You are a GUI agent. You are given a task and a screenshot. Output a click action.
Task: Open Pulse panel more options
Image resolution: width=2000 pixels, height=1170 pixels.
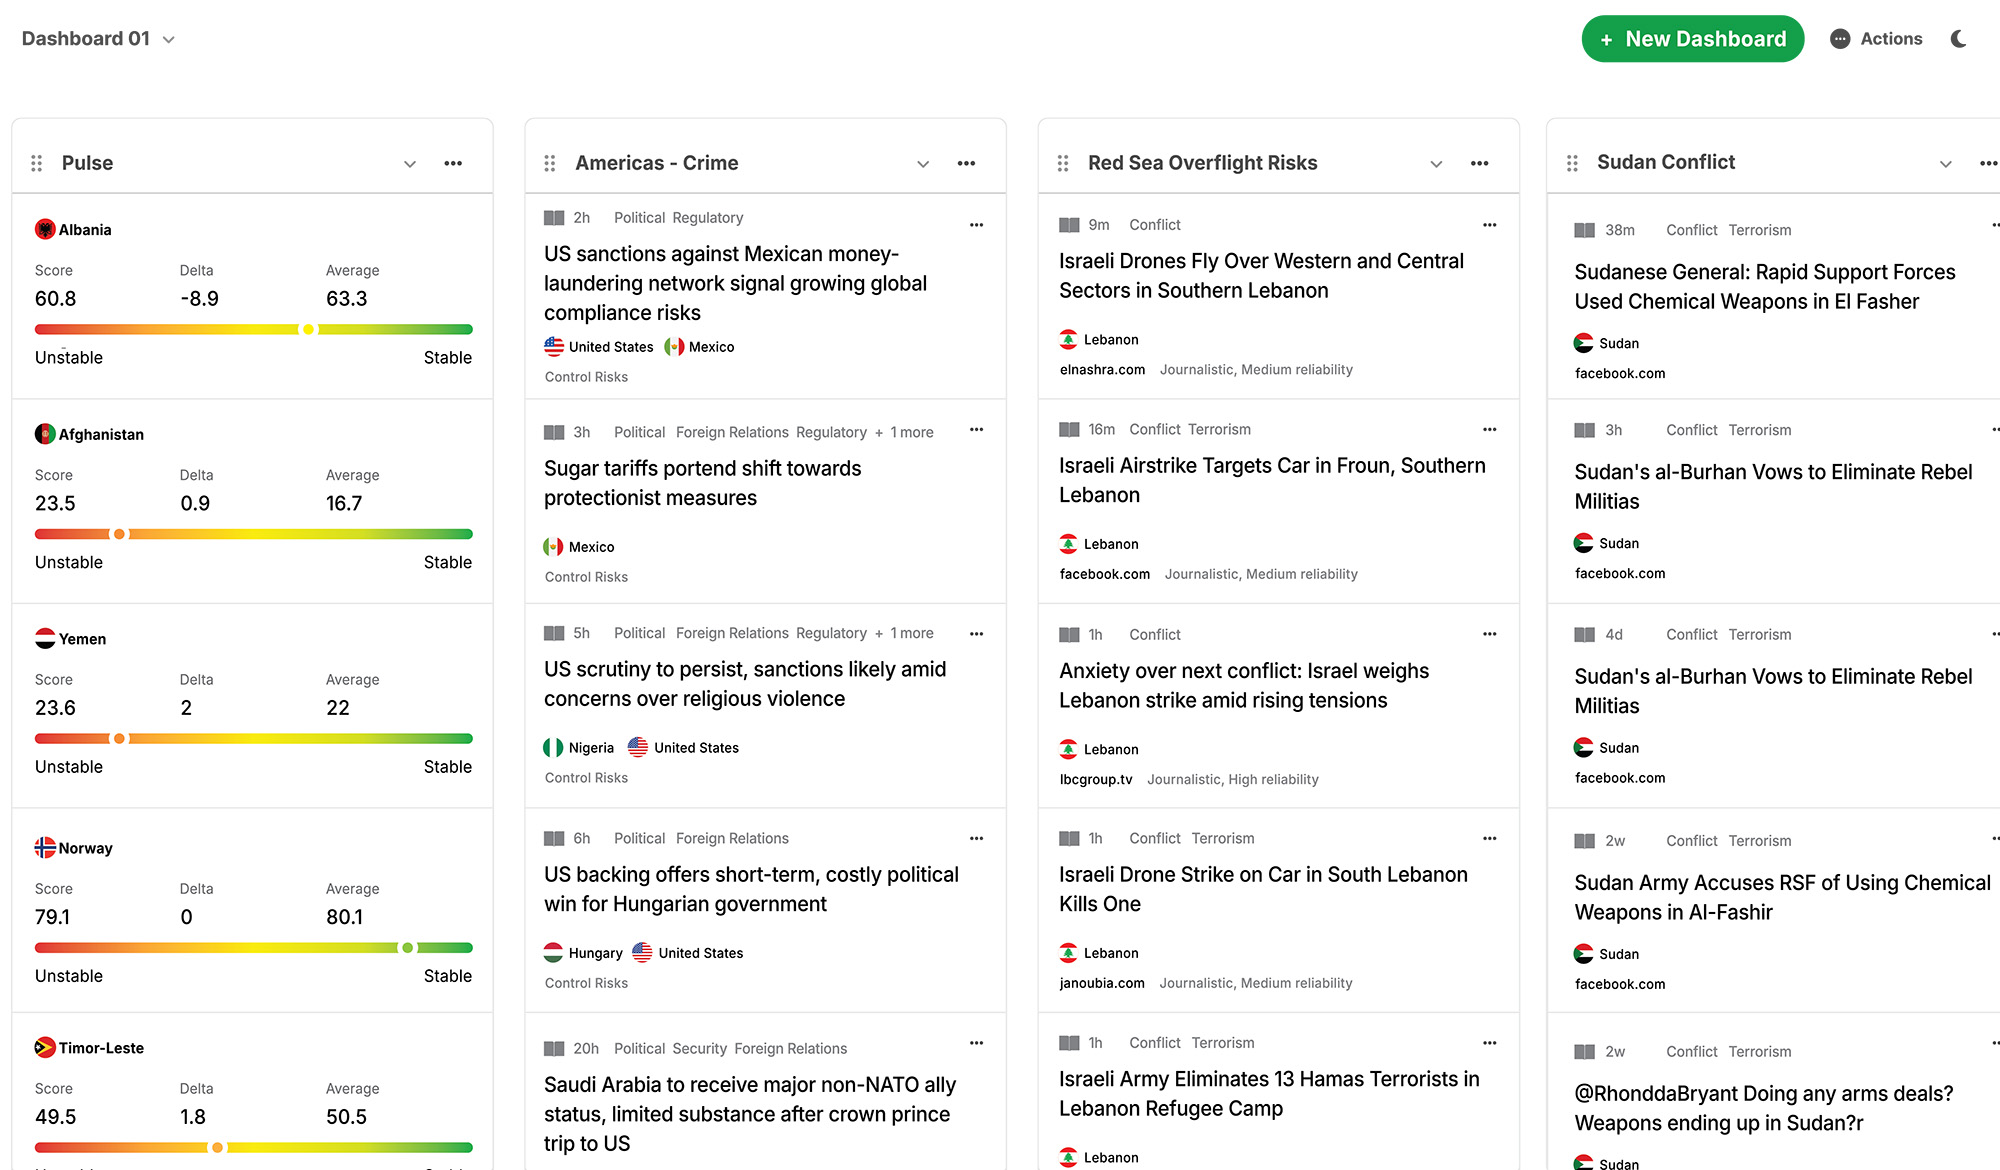[453, 163]
